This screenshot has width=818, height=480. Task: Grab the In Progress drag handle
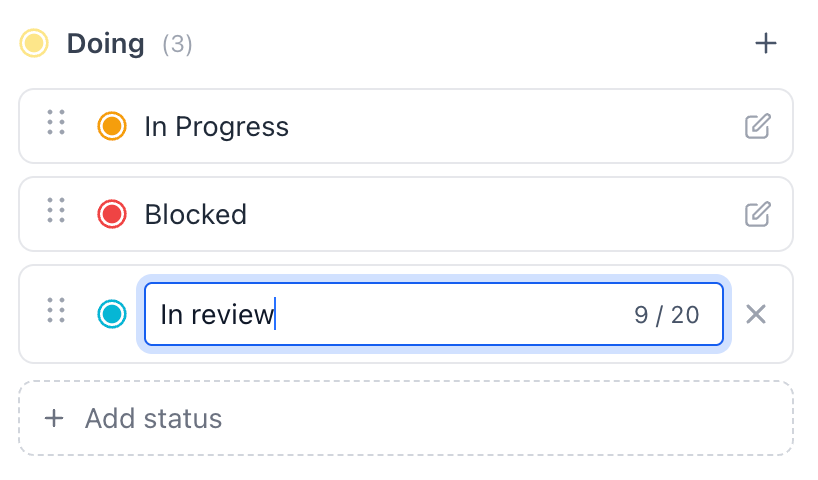point(56,122)
